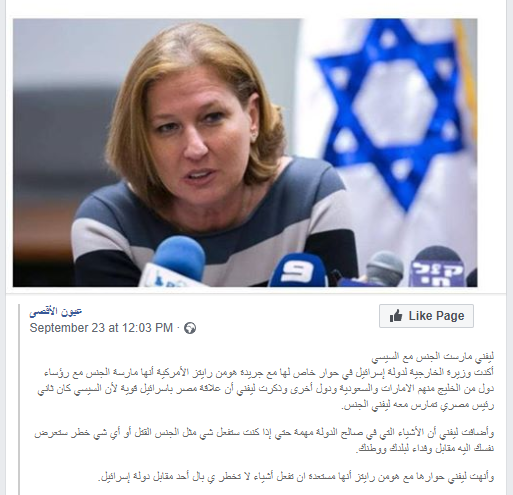
Task: Click the vertical quote bar left of the post
Action: [19, 399]
